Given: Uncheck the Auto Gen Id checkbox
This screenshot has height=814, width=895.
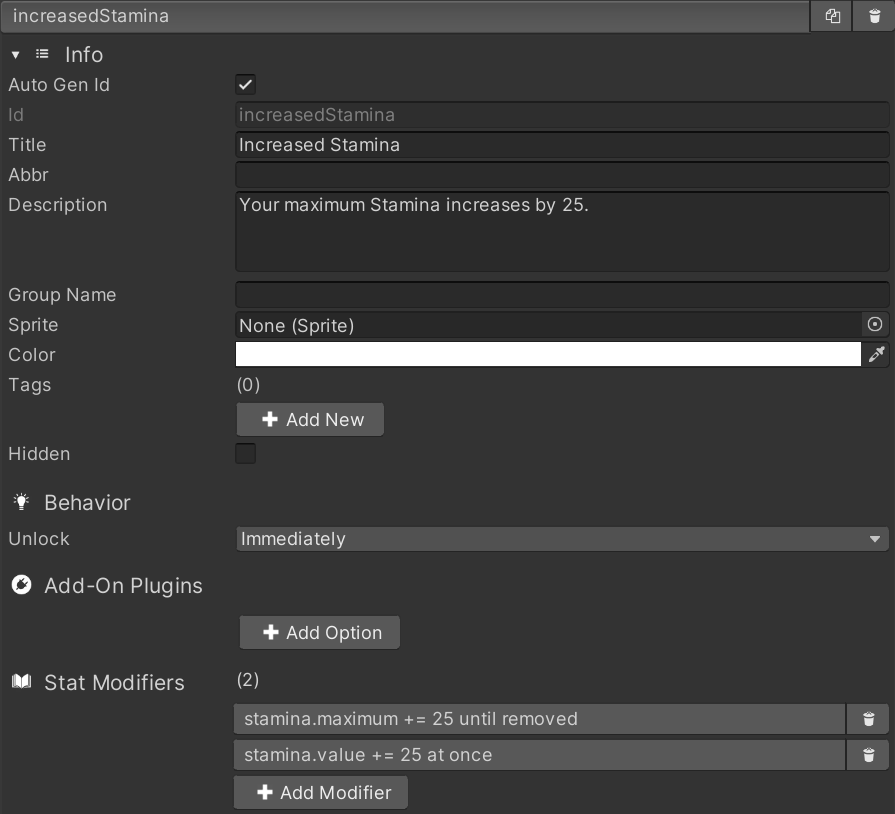Looking at the screenshot, I should coord(245,85).
